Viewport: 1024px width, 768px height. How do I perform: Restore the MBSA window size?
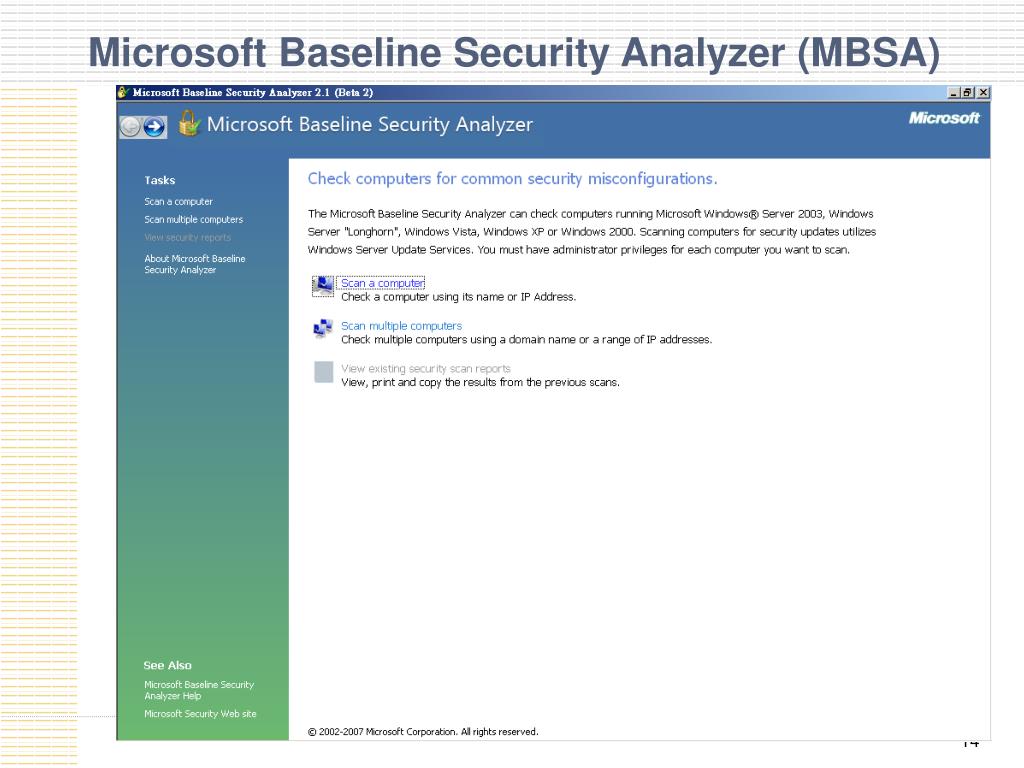point(967,93)
